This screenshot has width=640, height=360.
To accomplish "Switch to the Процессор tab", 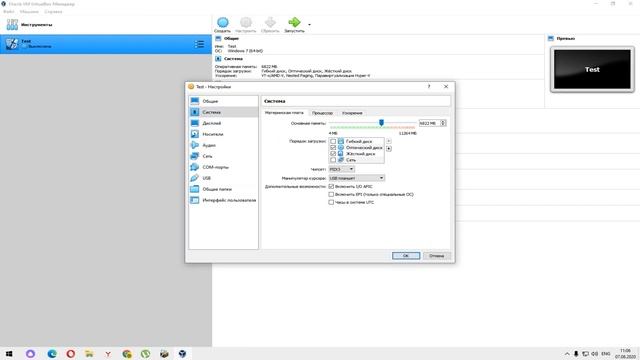I will click(x=322, y=113).
